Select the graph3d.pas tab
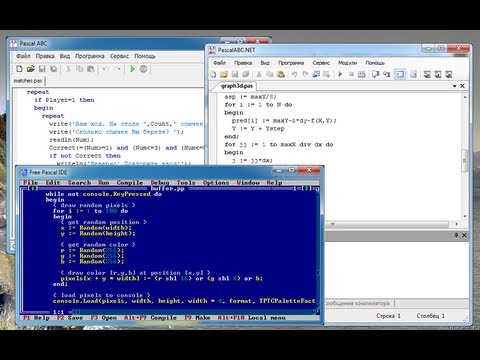Viewport: 480px width, 360px height. 237,86
